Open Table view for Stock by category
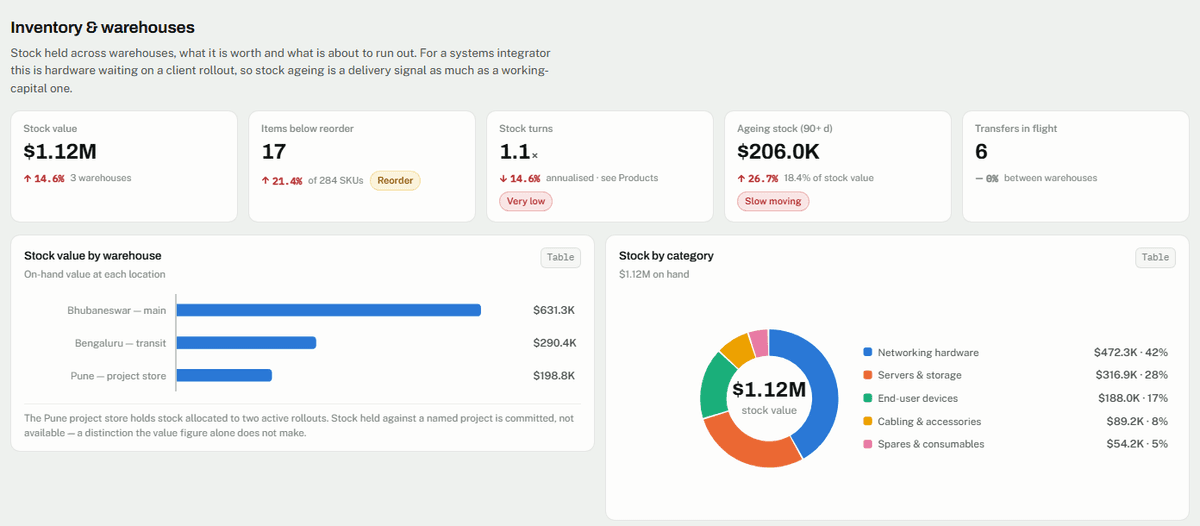Viewport: 1200px width, 526px height. click(1155, 257)
